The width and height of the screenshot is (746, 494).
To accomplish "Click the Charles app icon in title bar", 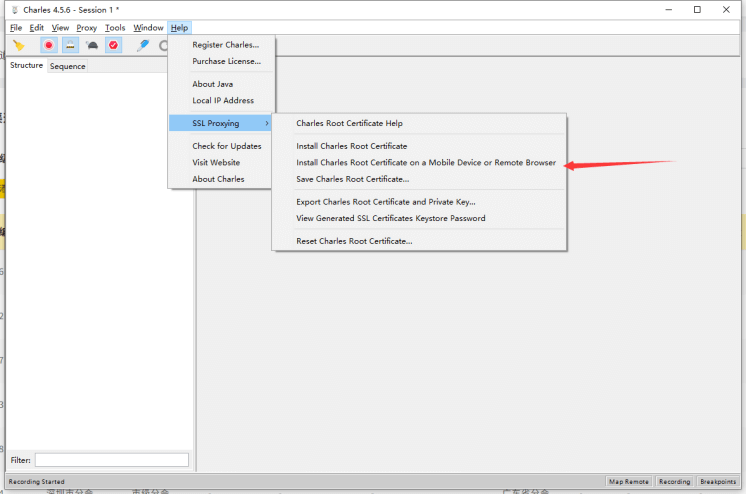I will pyautogui.click(x=14, y=10).
